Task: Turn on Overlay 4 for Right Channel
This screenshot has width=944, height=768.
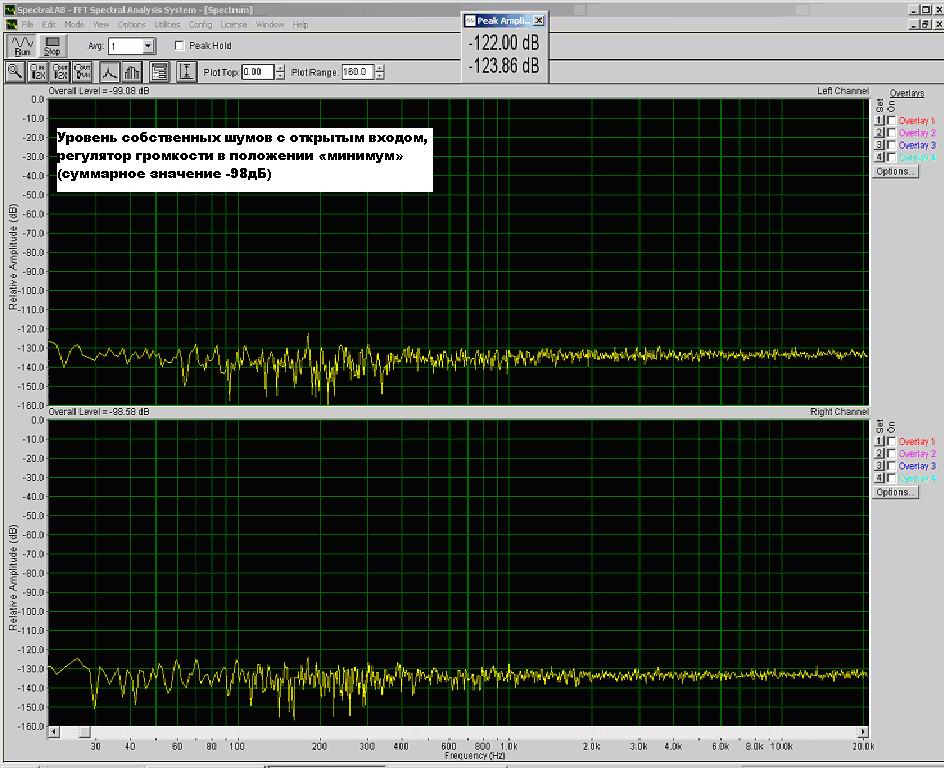Action: [x=892, y=478]
